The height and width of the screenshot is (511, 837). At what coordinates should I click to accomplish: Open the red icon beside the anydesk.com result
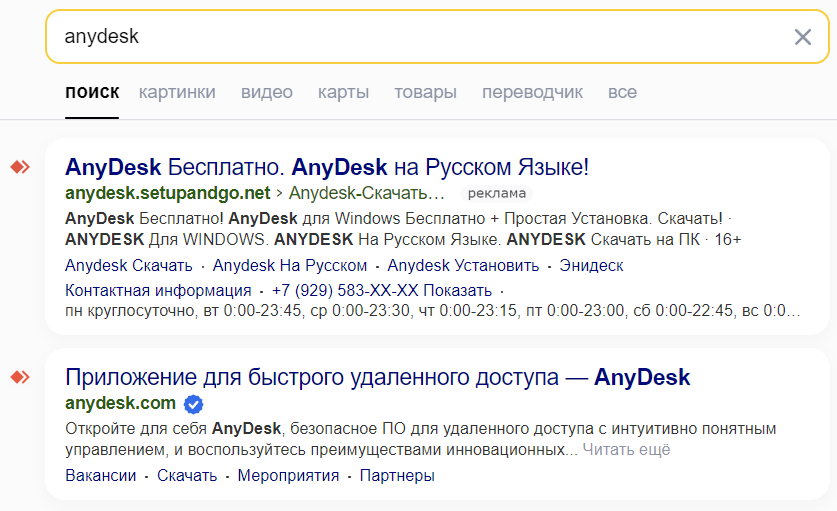click(x=20, y=378)
